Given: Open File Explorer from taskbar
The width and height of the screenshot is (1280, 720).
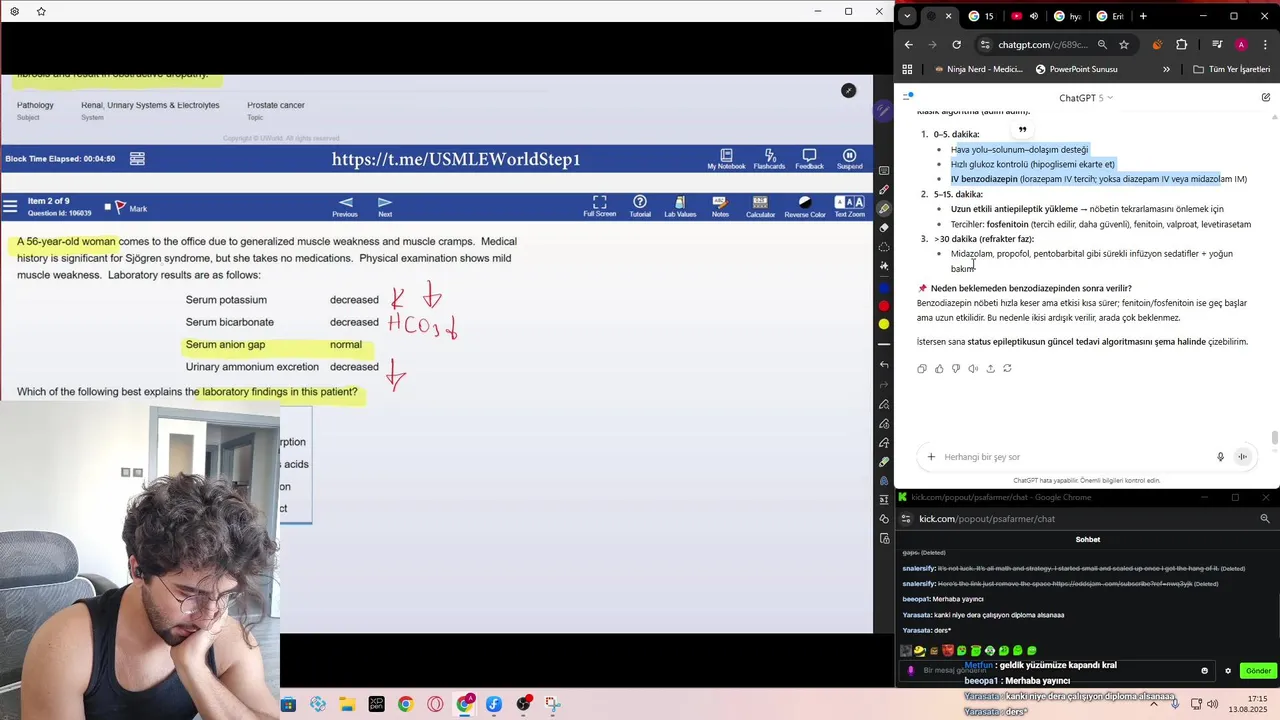Looking at the screenshot, I should coord(346,704).
